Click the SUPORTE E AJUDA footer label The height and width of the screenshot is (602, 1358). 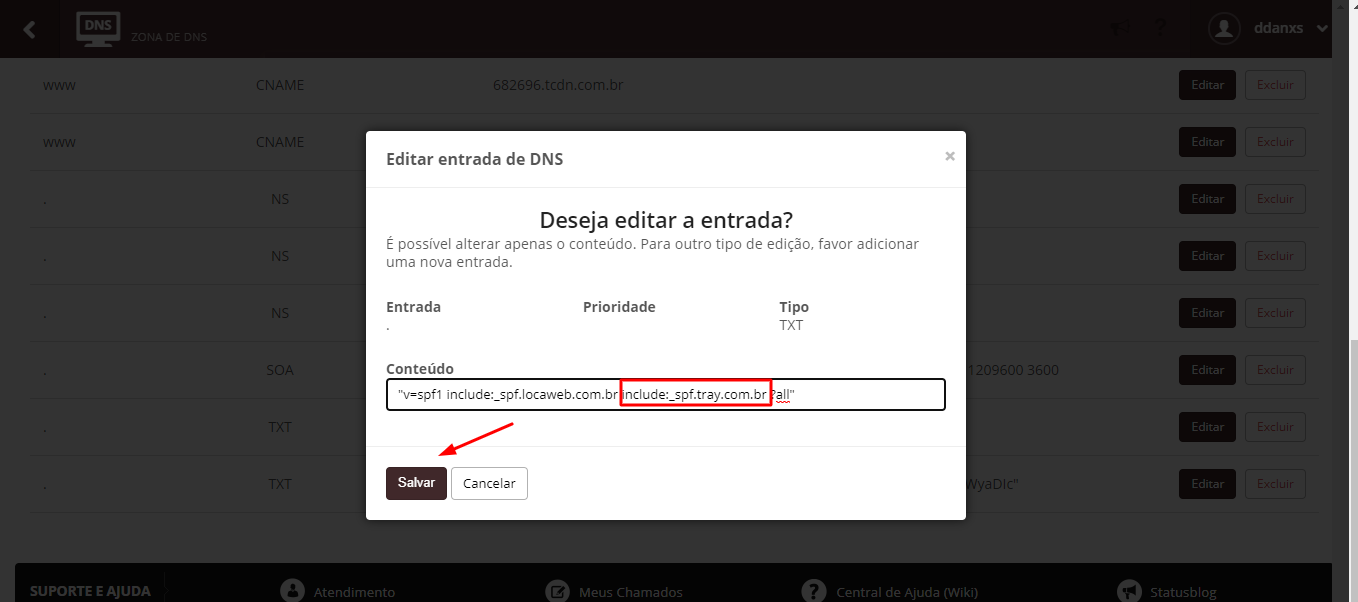pyautogui.click(x=90, y=591)
